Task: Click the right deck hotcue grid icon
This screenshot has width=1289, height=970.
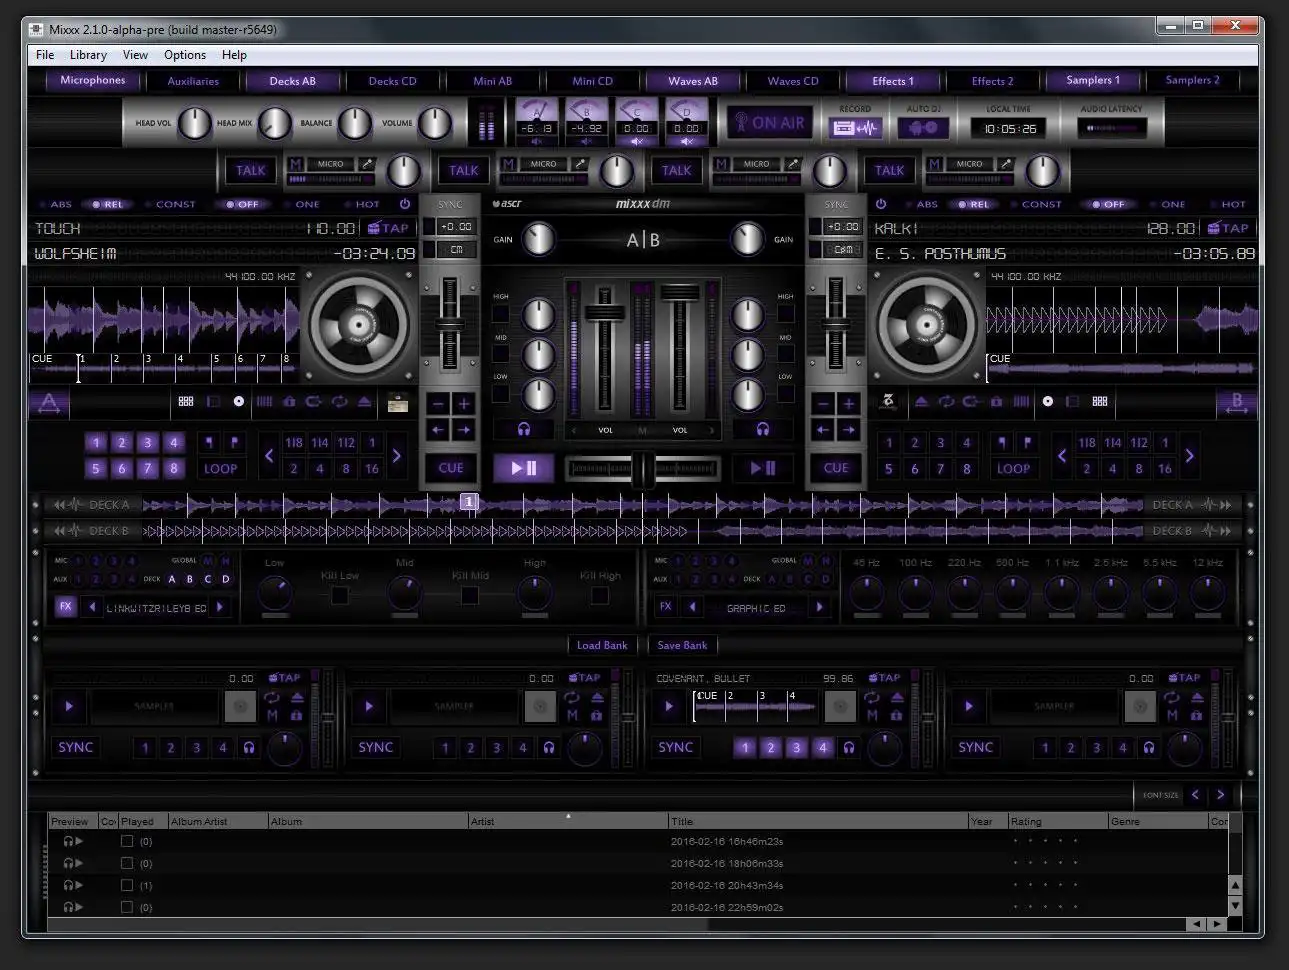Action: 1100,401
